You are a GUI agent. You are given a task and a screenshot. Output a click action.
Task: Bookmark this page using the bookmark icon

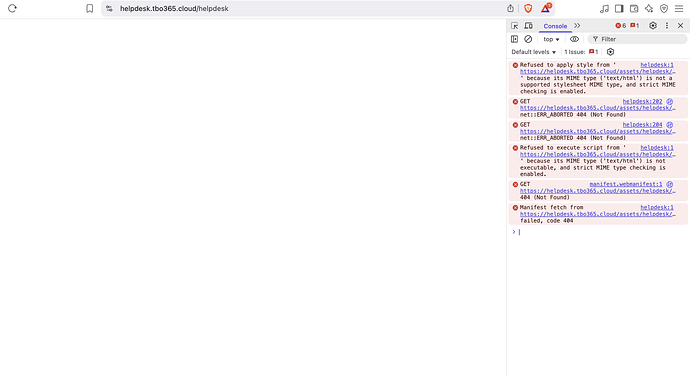click(x=90, y=8)
